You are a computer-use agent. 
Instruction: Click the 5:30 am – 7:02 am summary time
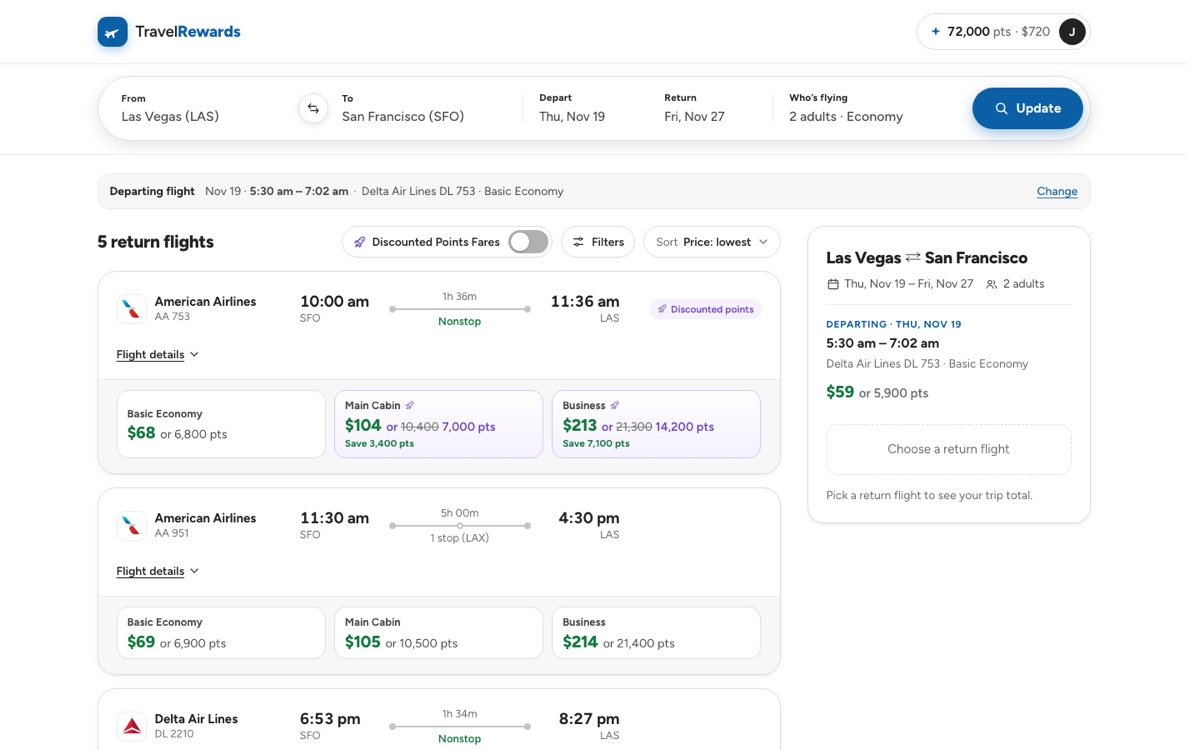882,343
